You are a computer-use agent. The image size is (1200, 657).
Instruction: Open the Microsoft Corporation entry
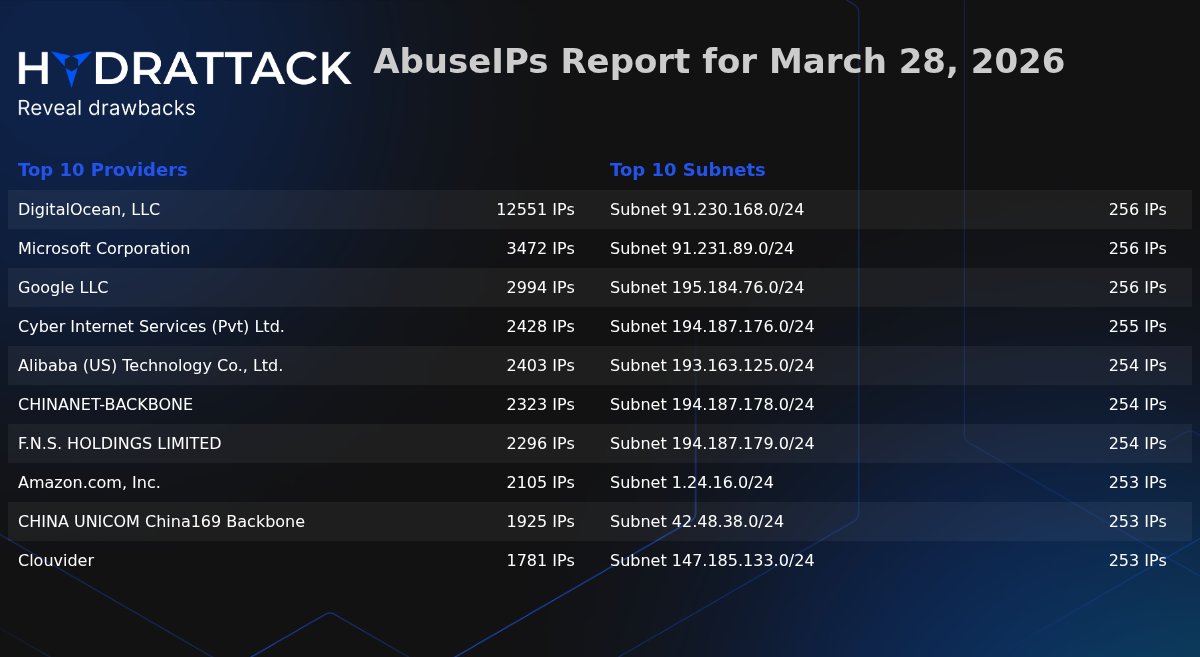tap(104, 249)
